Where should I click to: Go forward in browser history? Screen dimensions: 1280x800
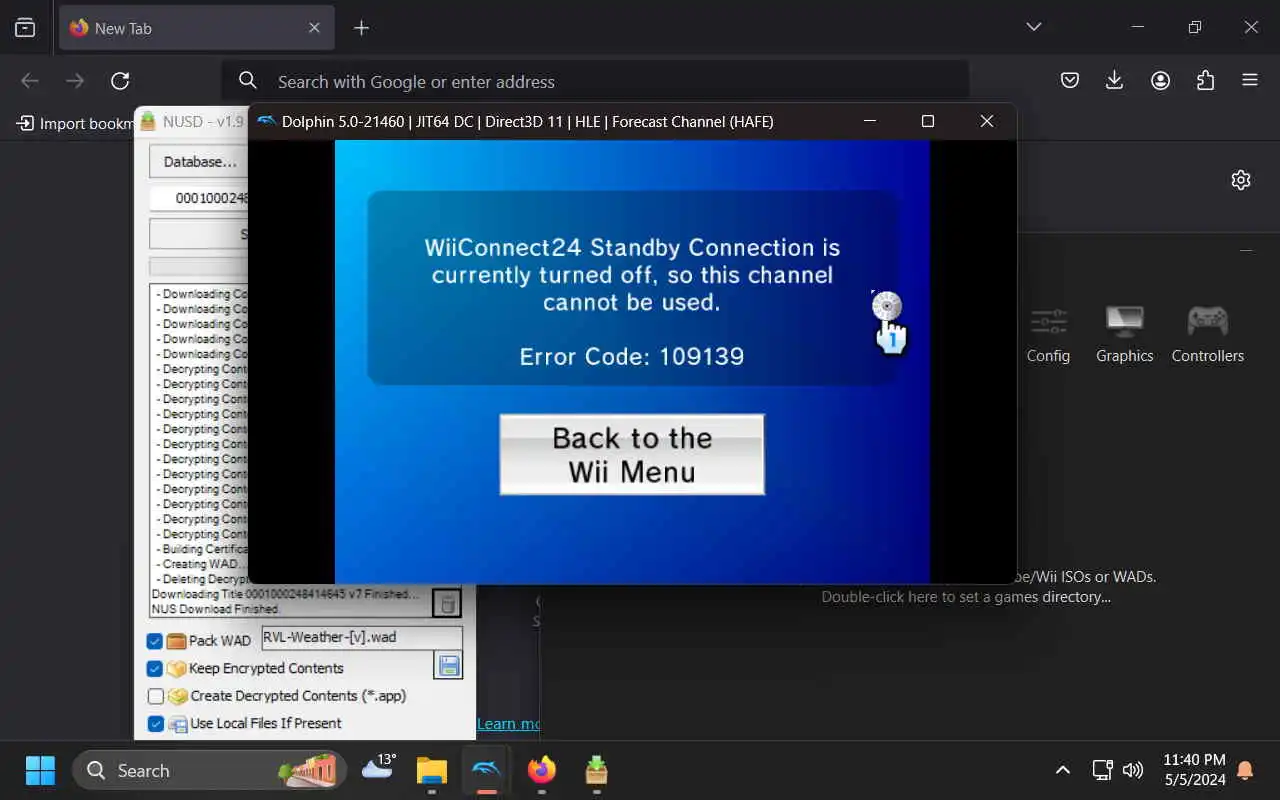pos(75,81)
